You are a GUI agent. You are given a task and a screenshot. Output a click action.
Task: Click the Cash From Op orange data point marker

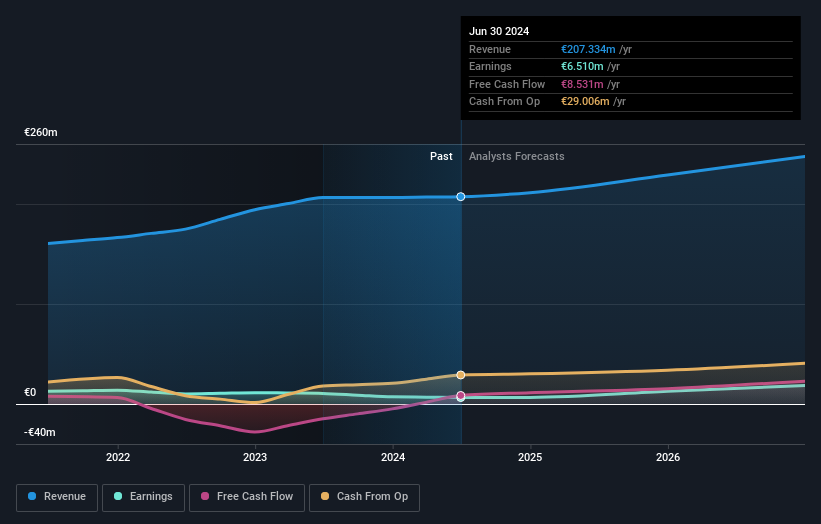point(461,375)
